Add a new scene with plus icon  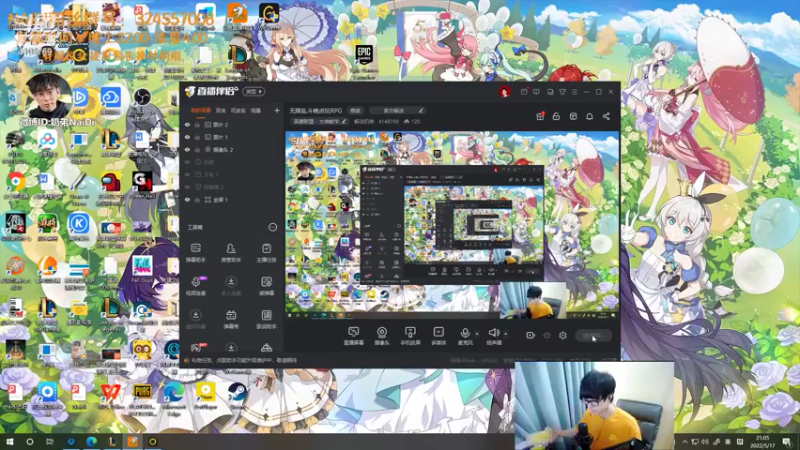tap(277, 110)
